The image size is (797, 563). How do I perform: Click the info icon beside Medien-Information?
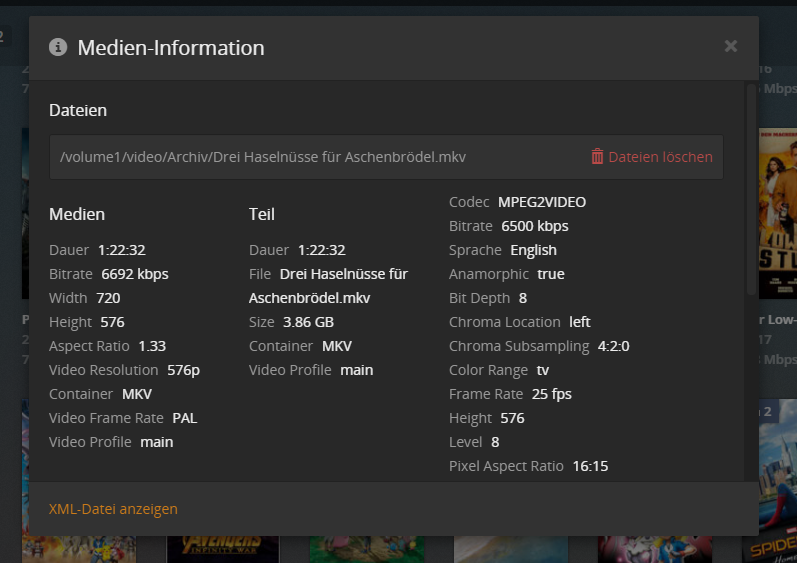58,47
